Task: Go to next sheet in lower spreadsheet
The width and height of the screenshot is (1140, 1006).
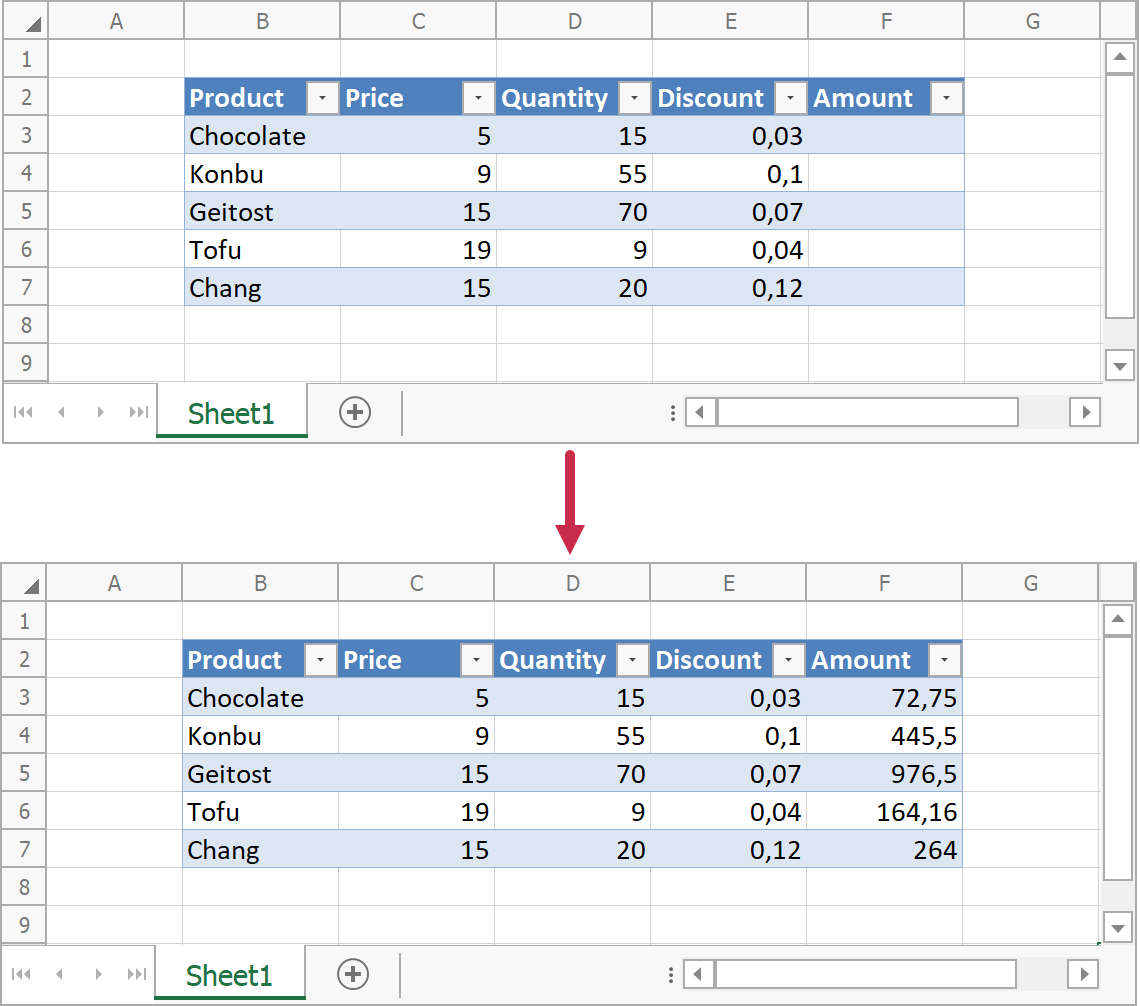Action: (x=98, y=974)
